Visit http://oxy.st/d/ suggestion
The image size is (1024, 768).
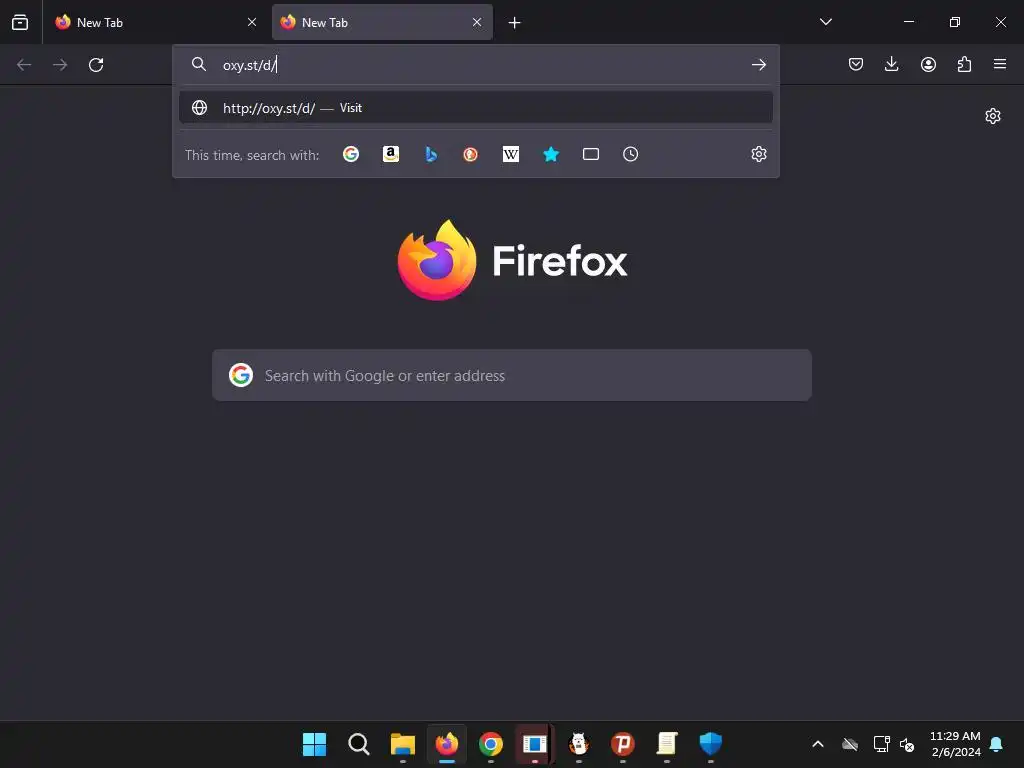(x=476, y=108)
